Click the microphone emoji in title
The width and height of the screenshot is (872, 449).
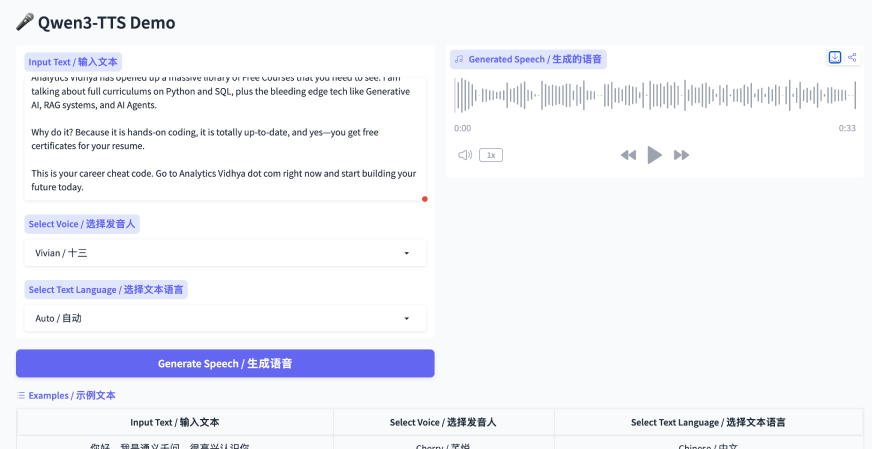tap(25, 22)
